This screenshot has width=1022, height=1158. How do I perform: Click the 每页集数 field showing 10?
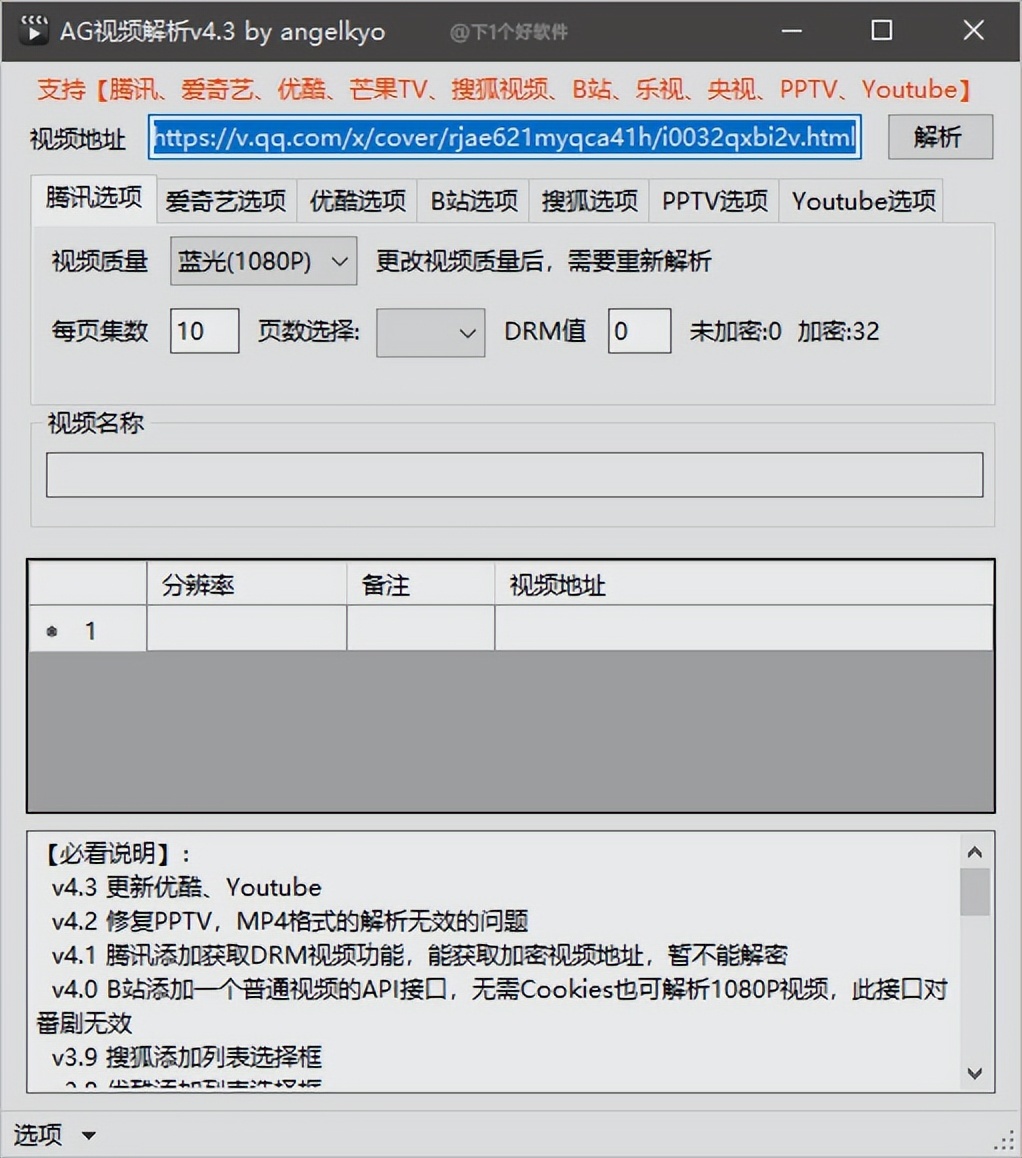click(x=203, y=332)
